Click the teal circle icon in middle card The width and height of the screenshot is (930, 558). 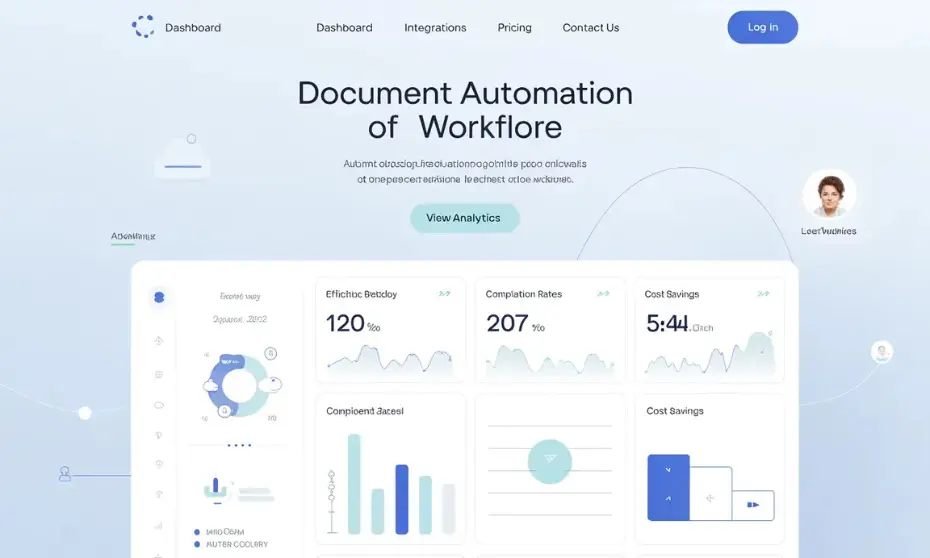pyautogui.click(x=549, y=459)
